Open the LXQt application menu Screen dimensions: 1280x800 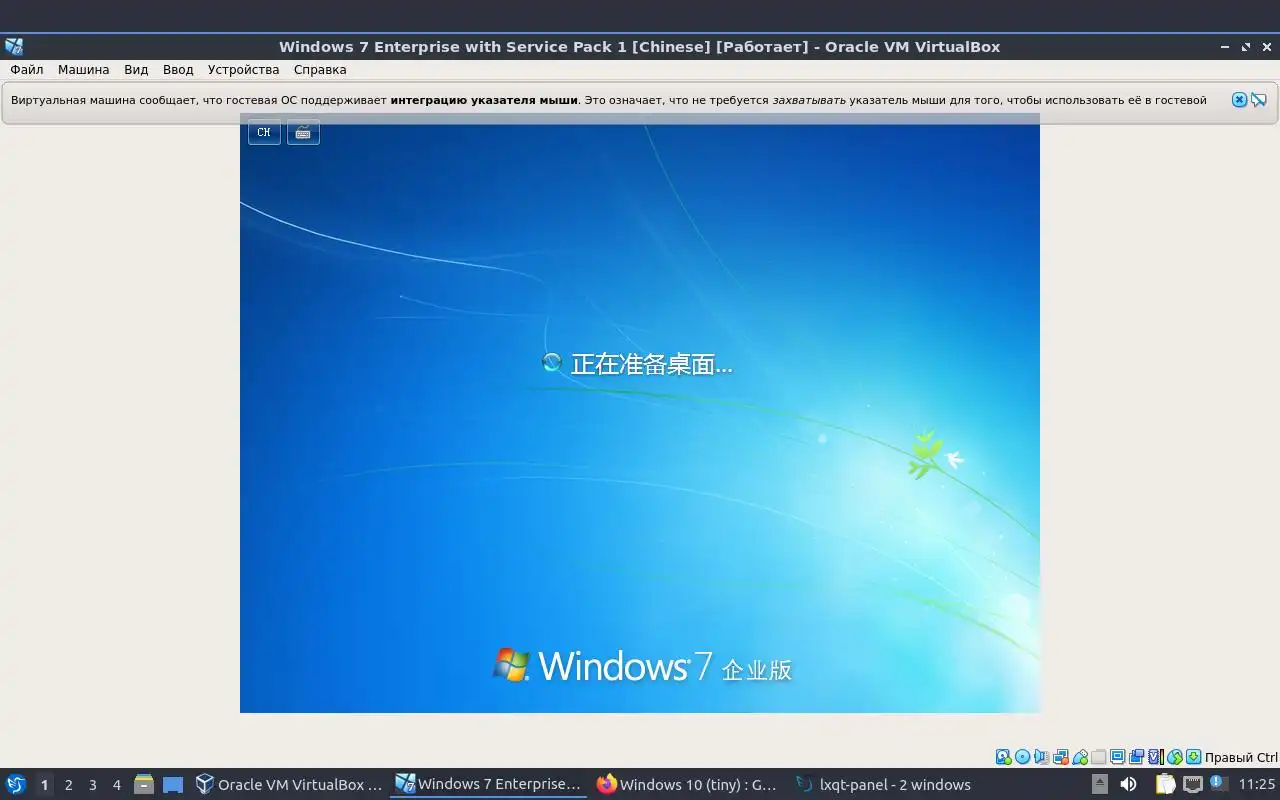(x=16, y=784)
